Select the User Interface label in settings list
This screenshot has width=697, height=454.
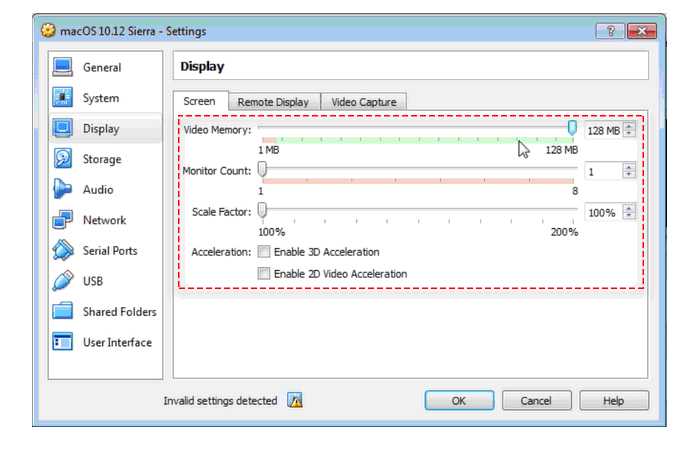coord(117,342)
